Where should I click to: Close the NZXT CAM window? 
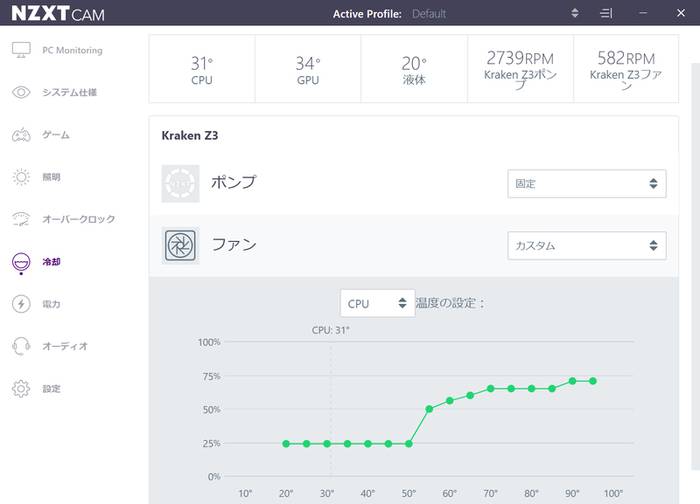pyautogui.click(x=680, y=13)
